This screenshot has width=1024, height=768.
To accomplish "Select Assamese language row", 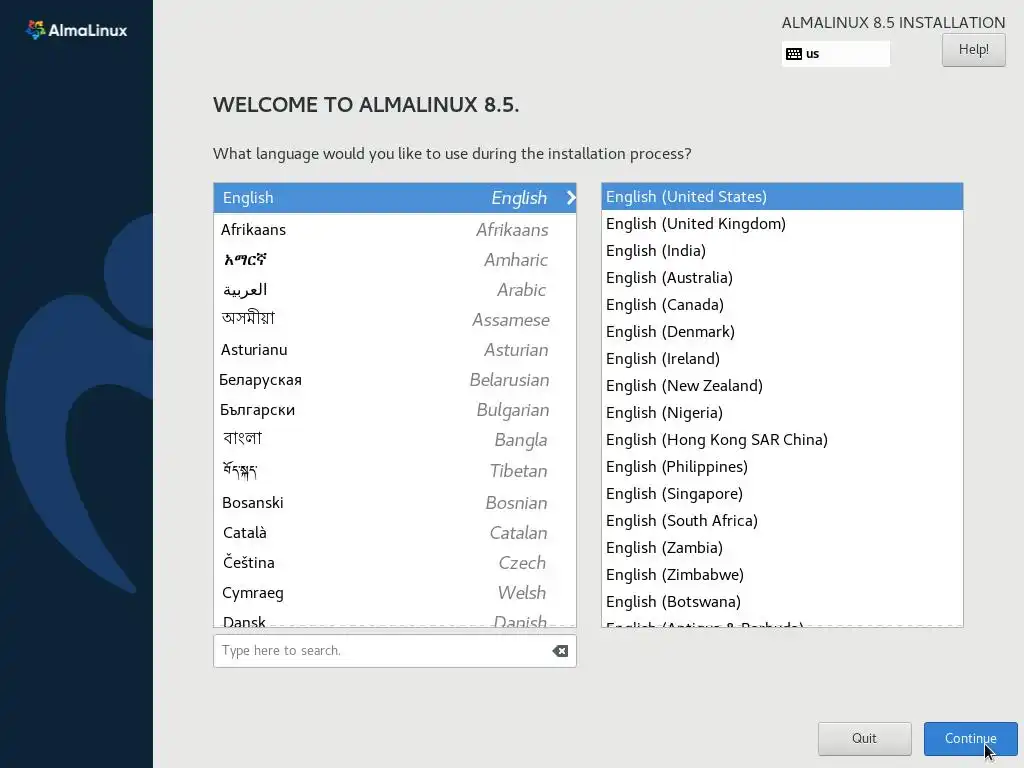I will coord(394,320).
